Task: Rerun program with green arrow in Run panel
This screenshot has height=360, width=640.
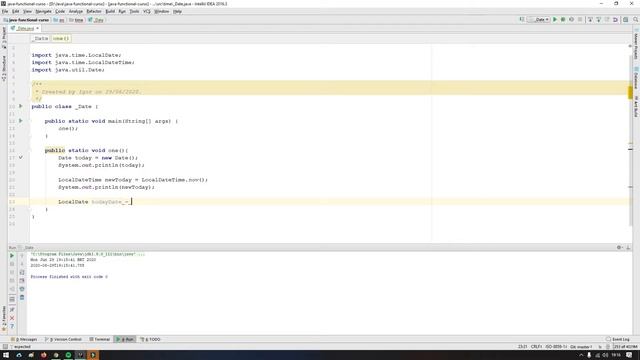Action: pyautogui.click(x=12, y=256)
